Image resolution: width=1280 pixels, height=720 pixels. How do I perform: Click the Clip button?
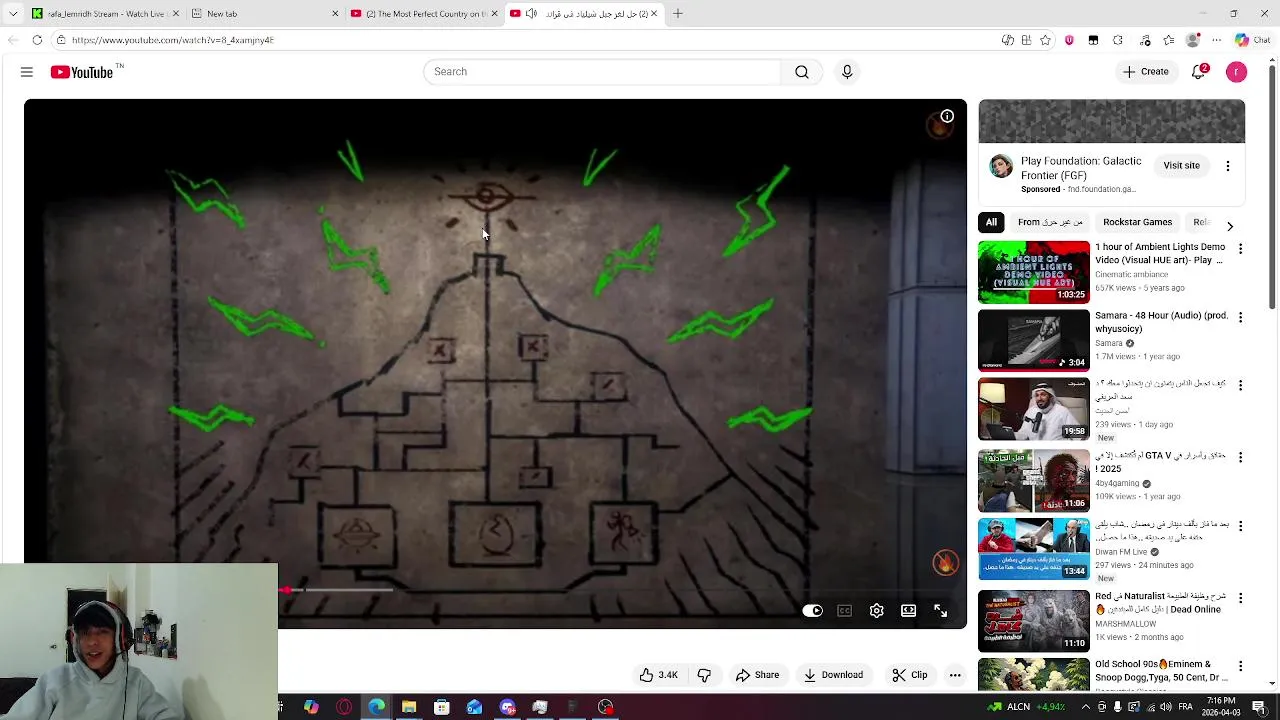pyautogui.click(x=910, y=675)
